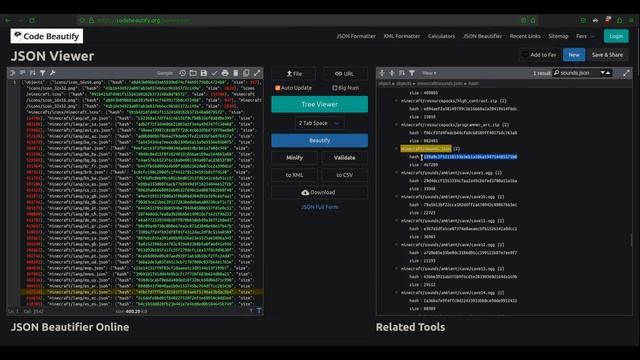
Task: Open Sitemap navigation item
Action: 558,36
